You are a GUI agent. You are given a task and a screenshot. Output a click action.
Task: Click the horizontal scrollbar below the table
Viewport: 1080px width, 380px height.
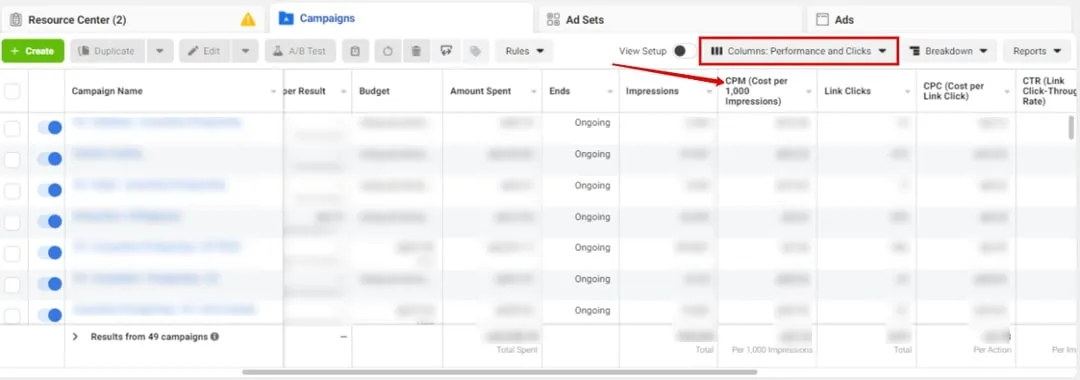tap(499, 372)
